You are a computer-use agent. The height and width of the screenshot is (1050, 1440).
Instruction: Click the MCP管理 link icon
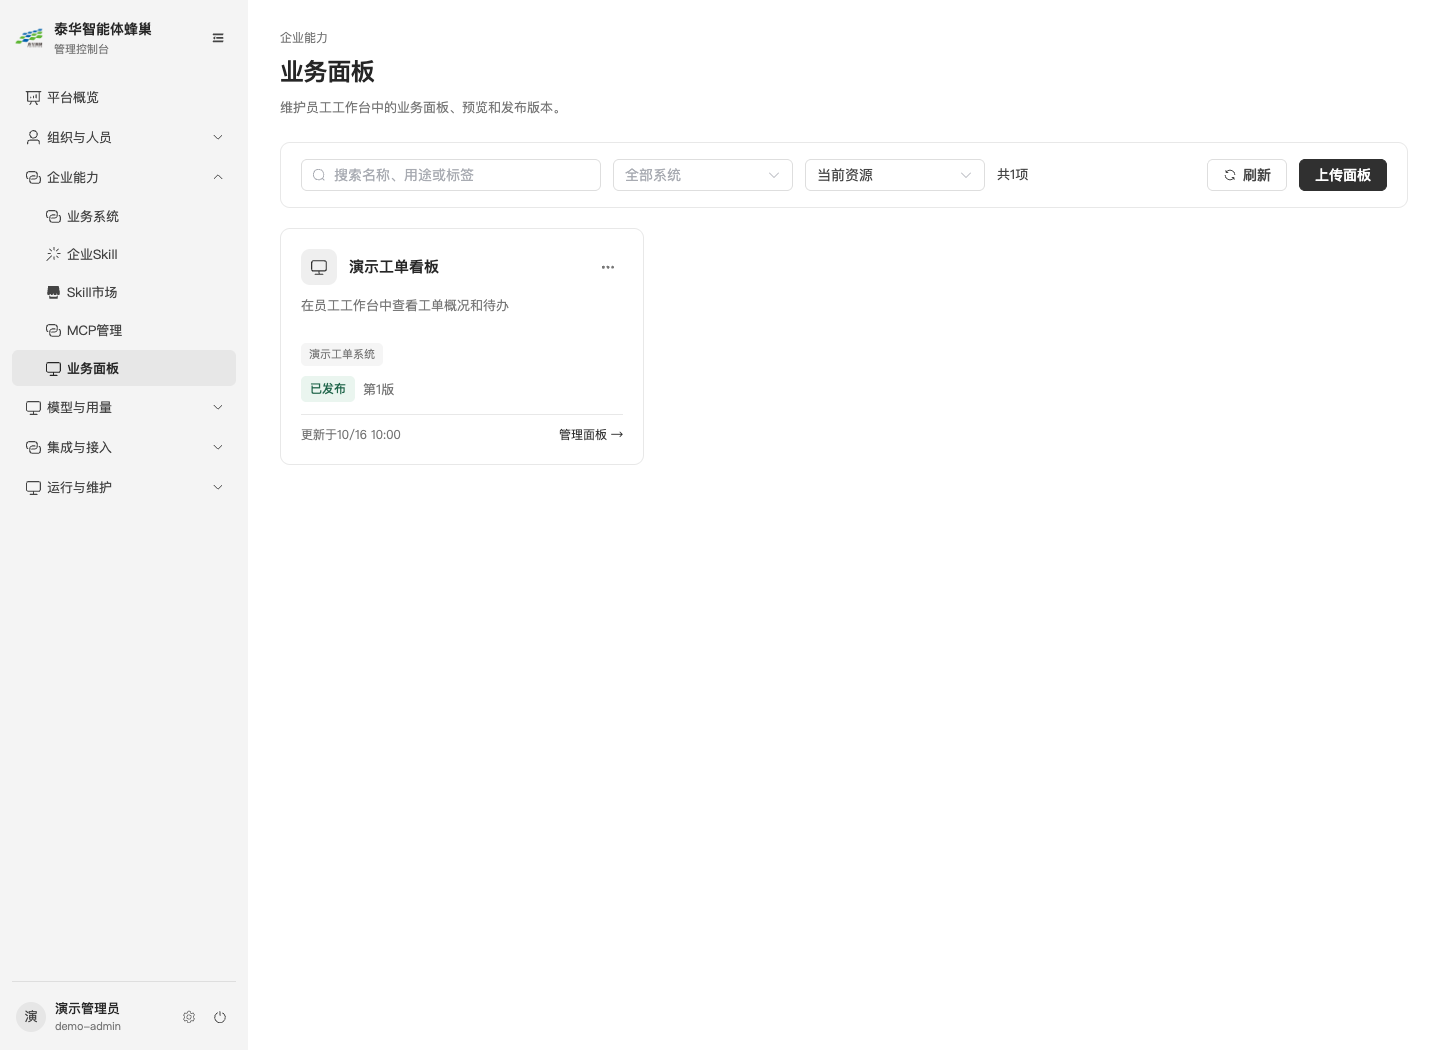[53, 330]
